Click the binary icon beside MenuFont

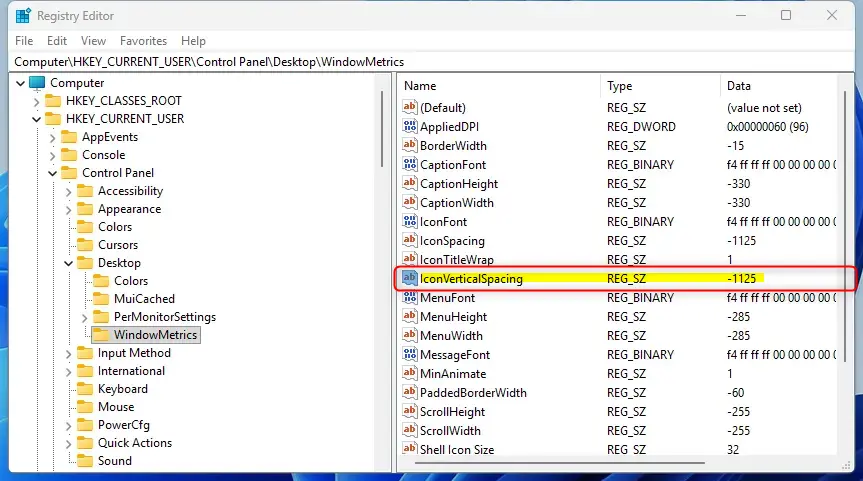(409, 297)
